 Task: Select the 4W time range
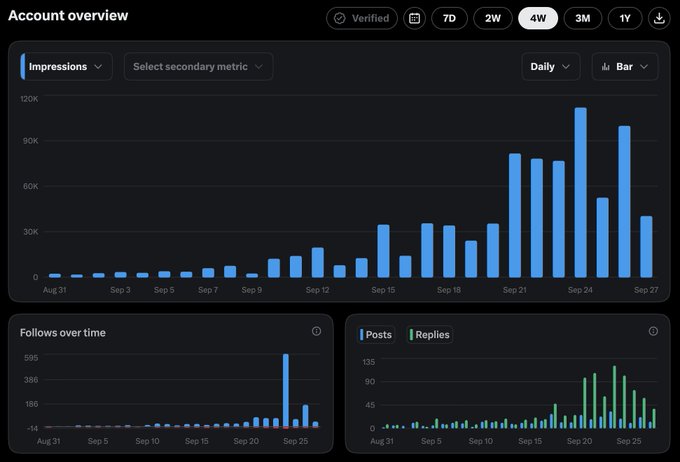coord(538,18)
